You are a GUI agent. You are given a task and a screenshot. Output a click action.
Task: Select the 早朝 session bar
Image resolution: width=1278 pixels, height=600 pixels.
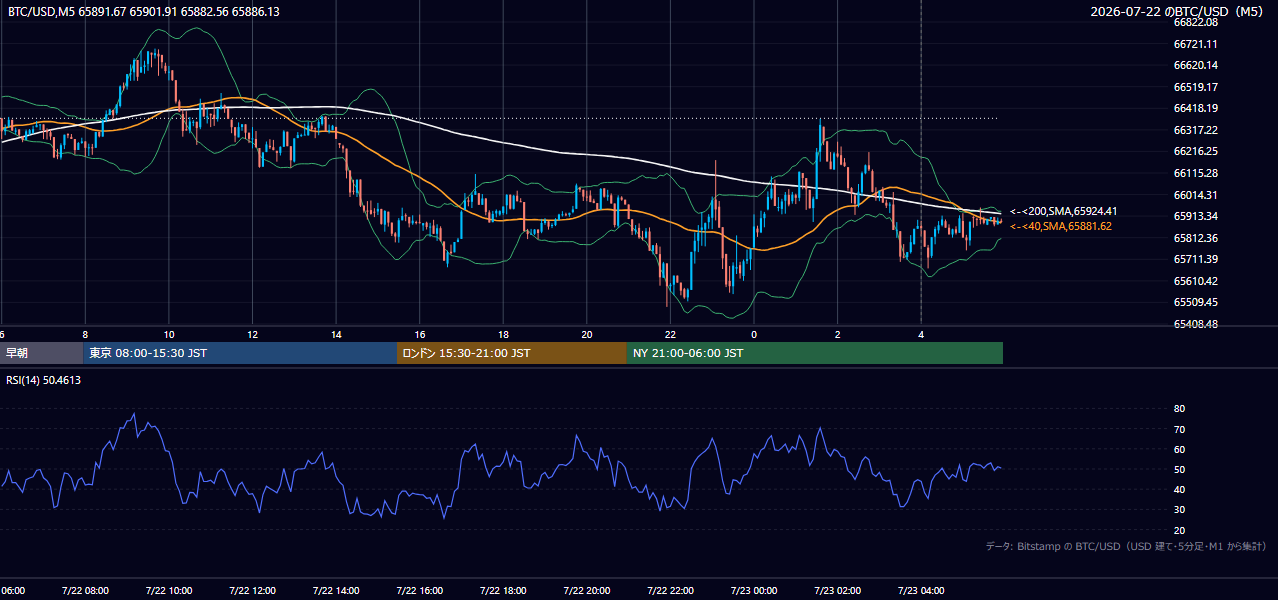coord(41,353)
